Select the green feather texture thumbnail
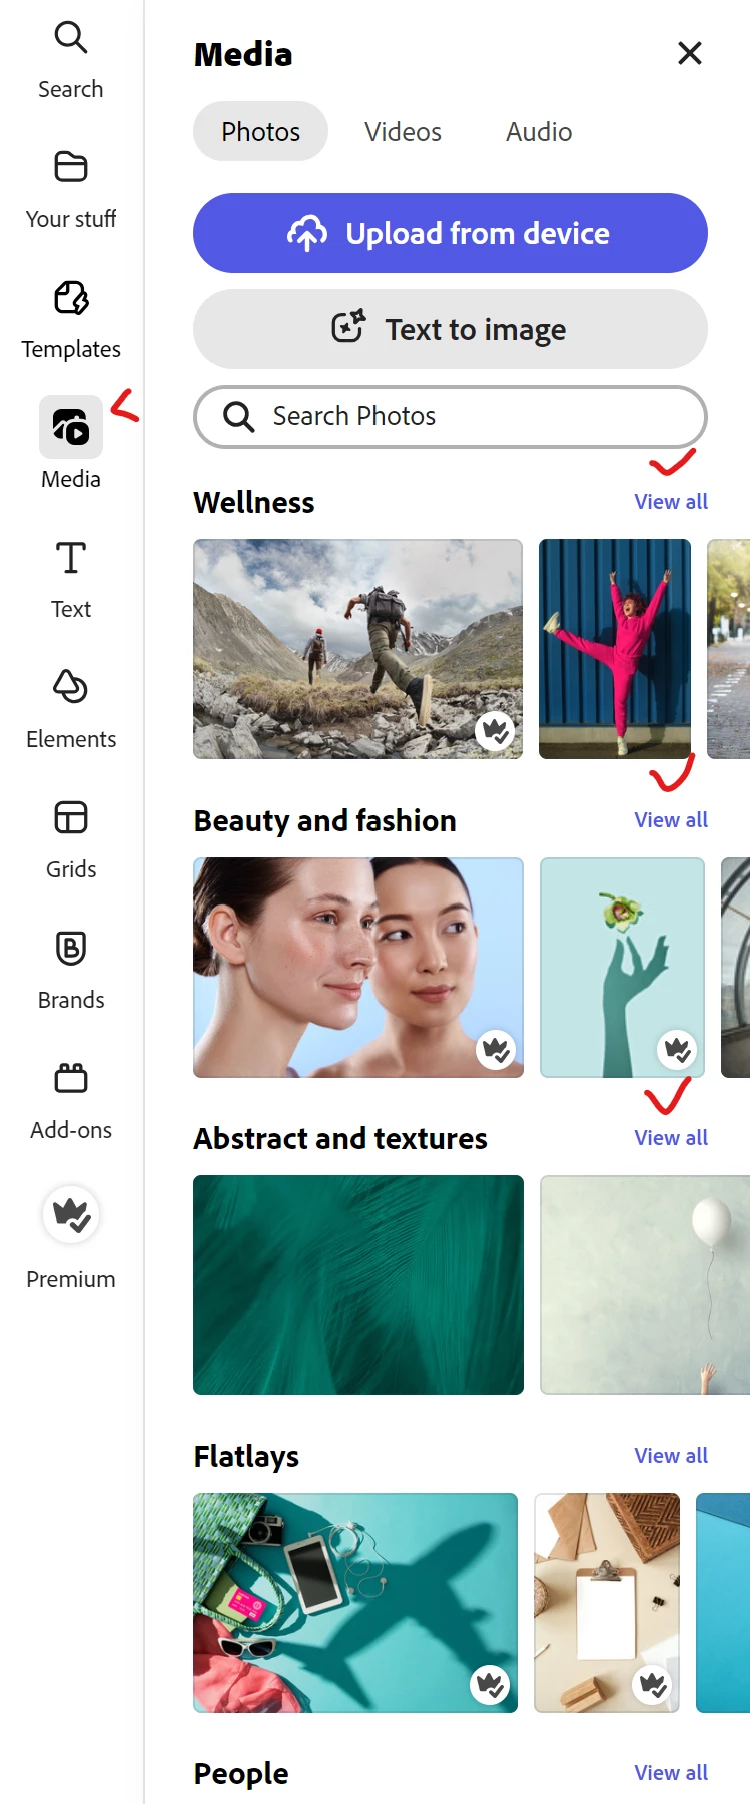Image resolution: width=750 pixels, height=1804 pixels. pos(358,1285)
